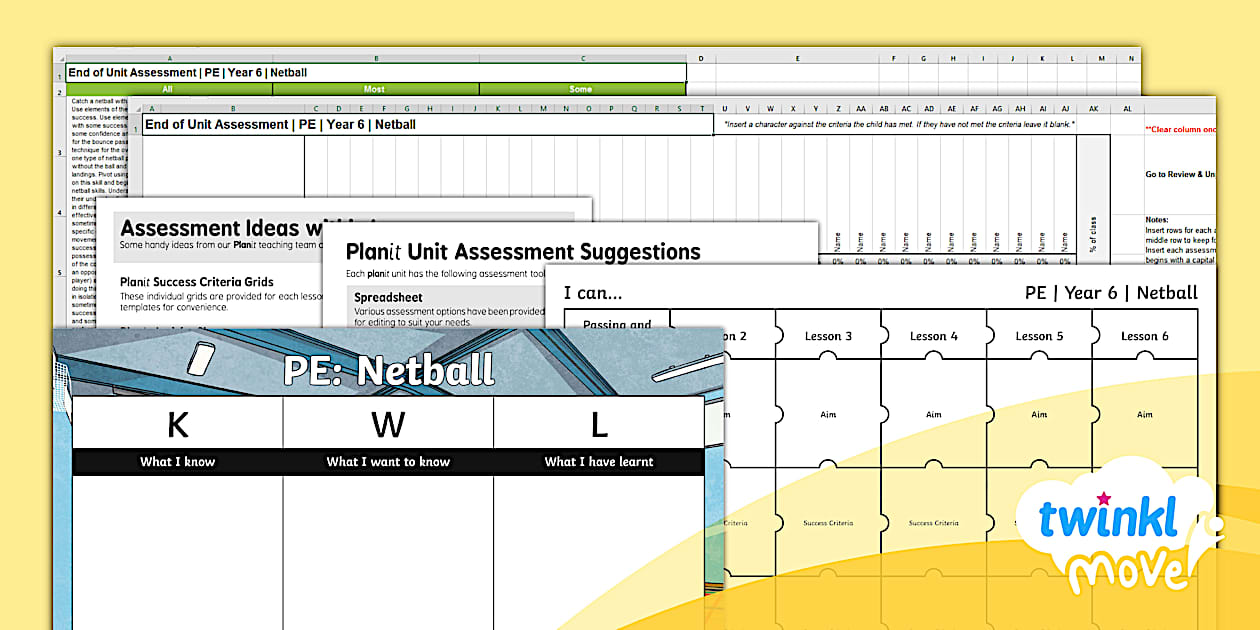Select the Lesson 4 puzzle piece

coord(933,336)
